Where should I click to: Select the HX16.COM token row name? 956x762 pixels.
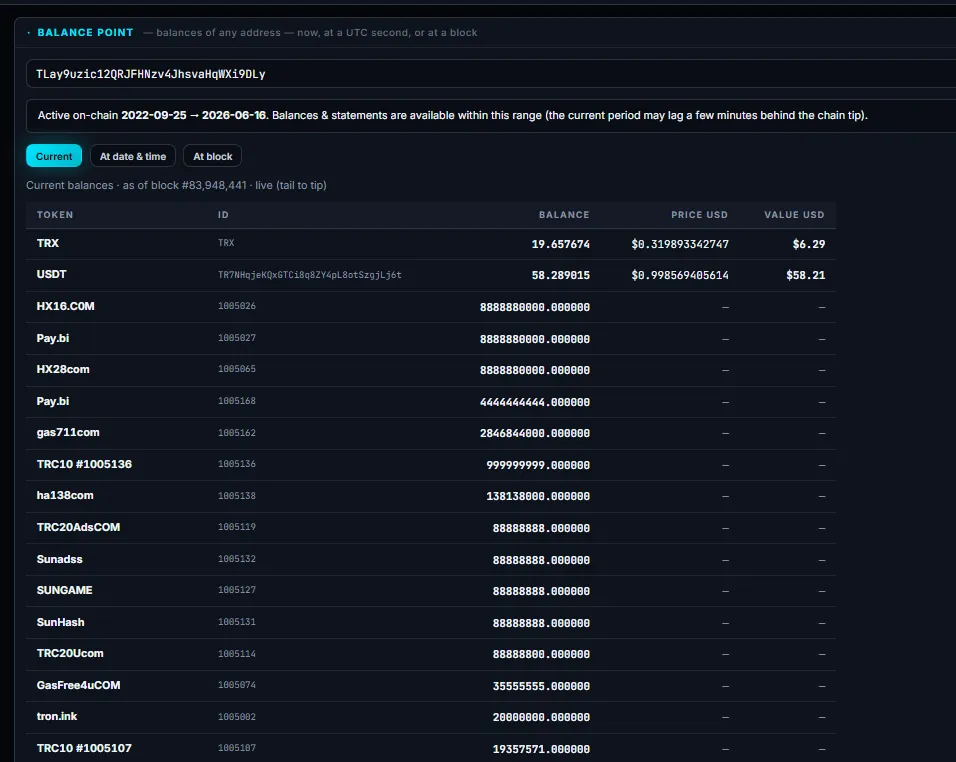tap(65, 306)
